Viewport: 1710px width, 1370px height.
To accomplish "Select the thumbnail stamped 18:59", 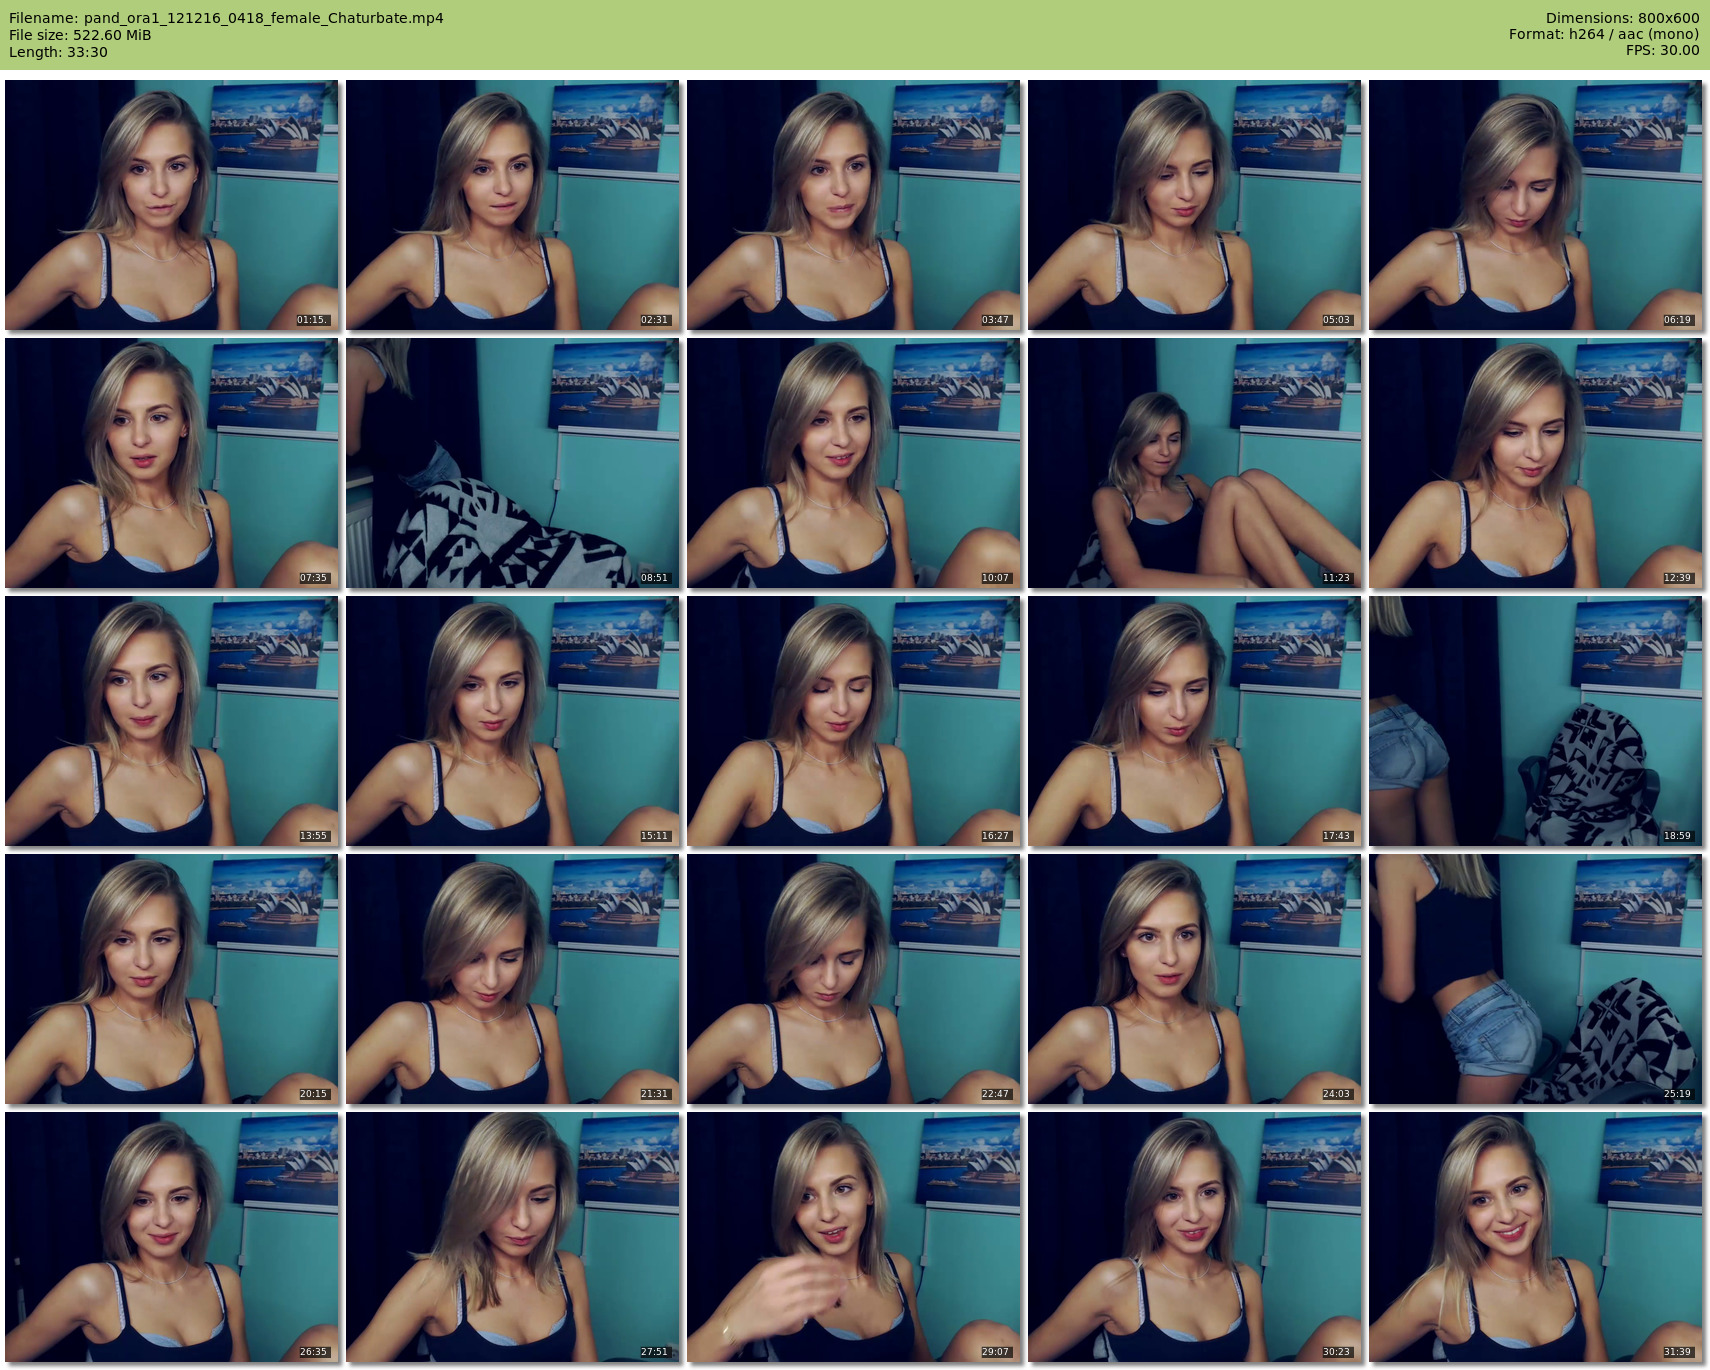I will (x=1536, y=721).
